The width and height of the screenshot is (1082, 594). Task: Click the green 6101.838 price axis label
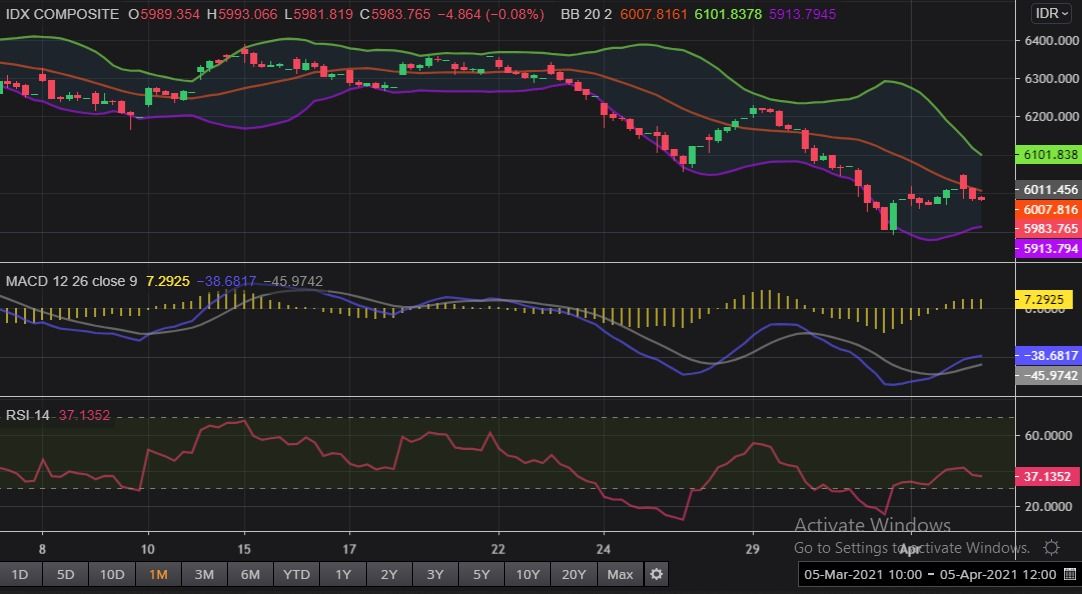coord(1046,155)
